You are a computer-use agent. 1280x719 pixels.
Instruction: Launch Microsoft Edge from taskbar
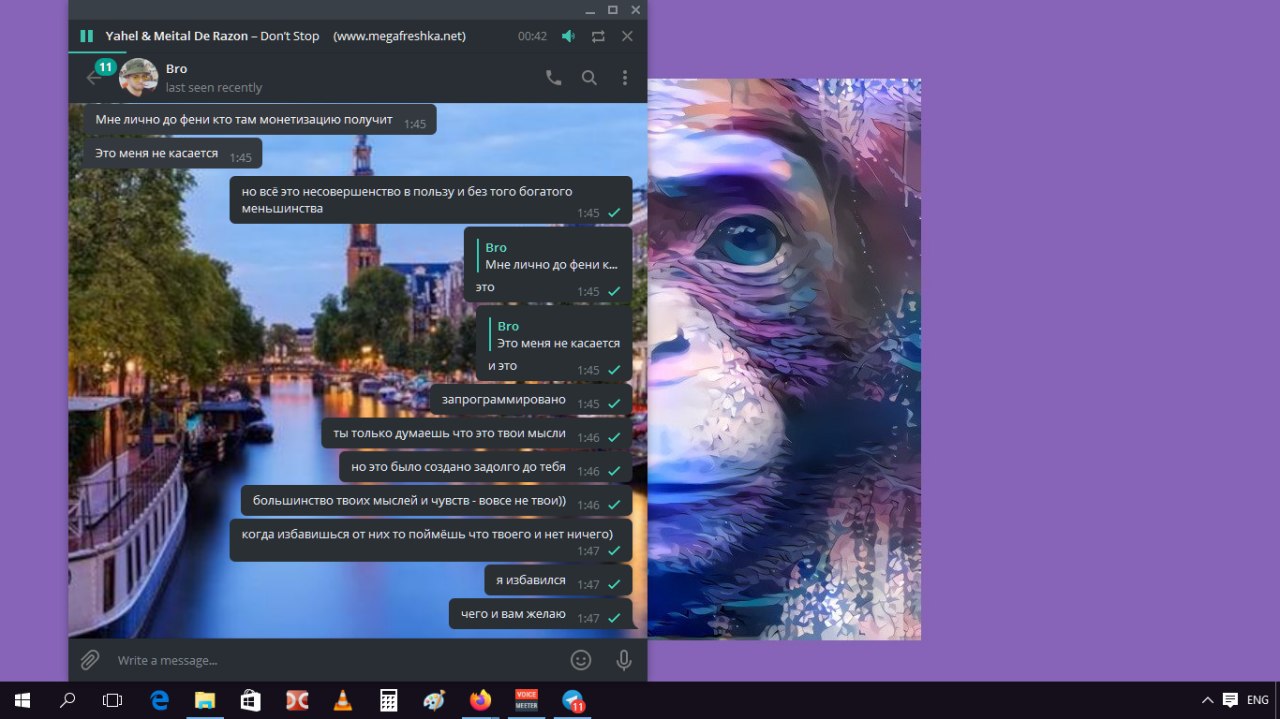tap(159, 700)
